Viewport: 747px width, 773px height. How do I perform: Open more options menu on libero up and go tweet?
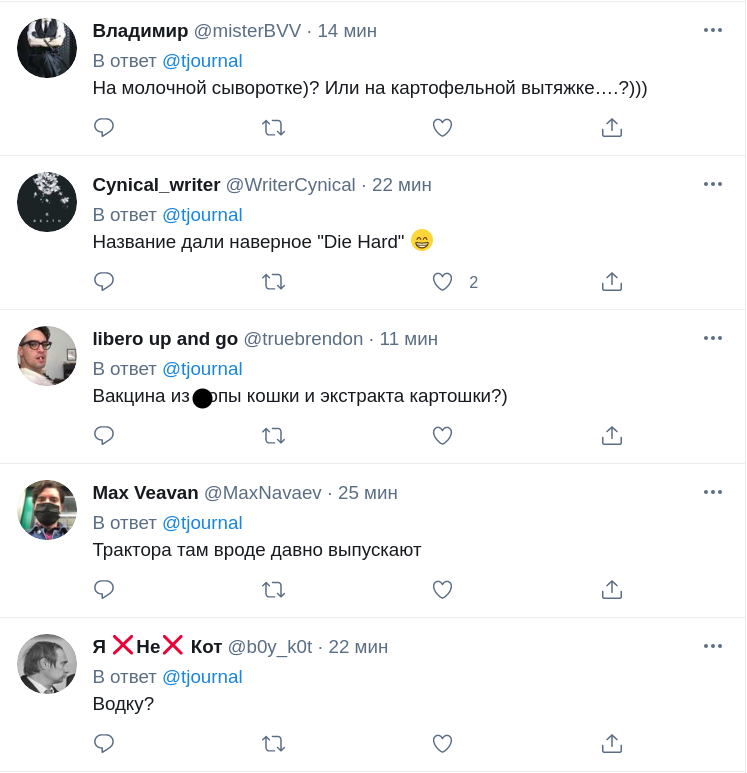tap(712, 338)
